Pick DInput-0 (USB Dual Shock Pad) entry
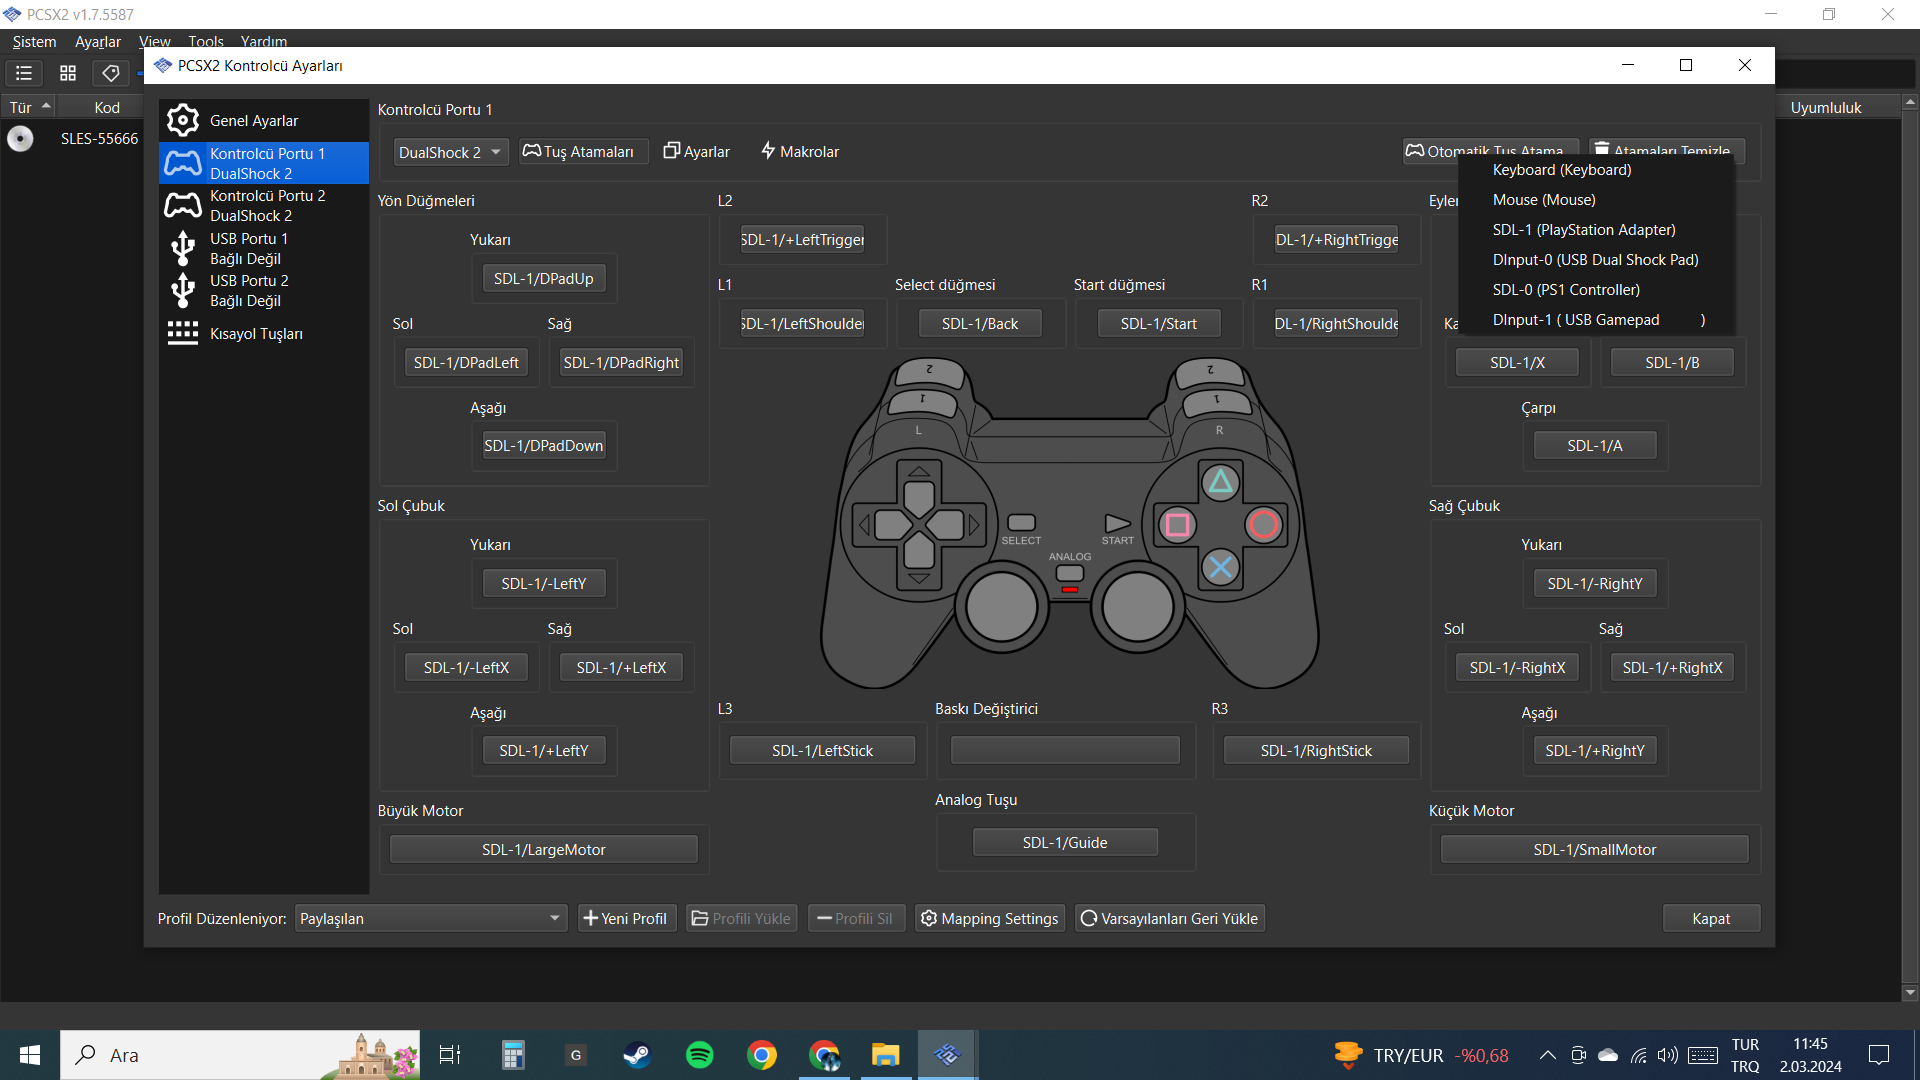The width and height of the screenshot is (1920, 1080). click(1595, 260)
